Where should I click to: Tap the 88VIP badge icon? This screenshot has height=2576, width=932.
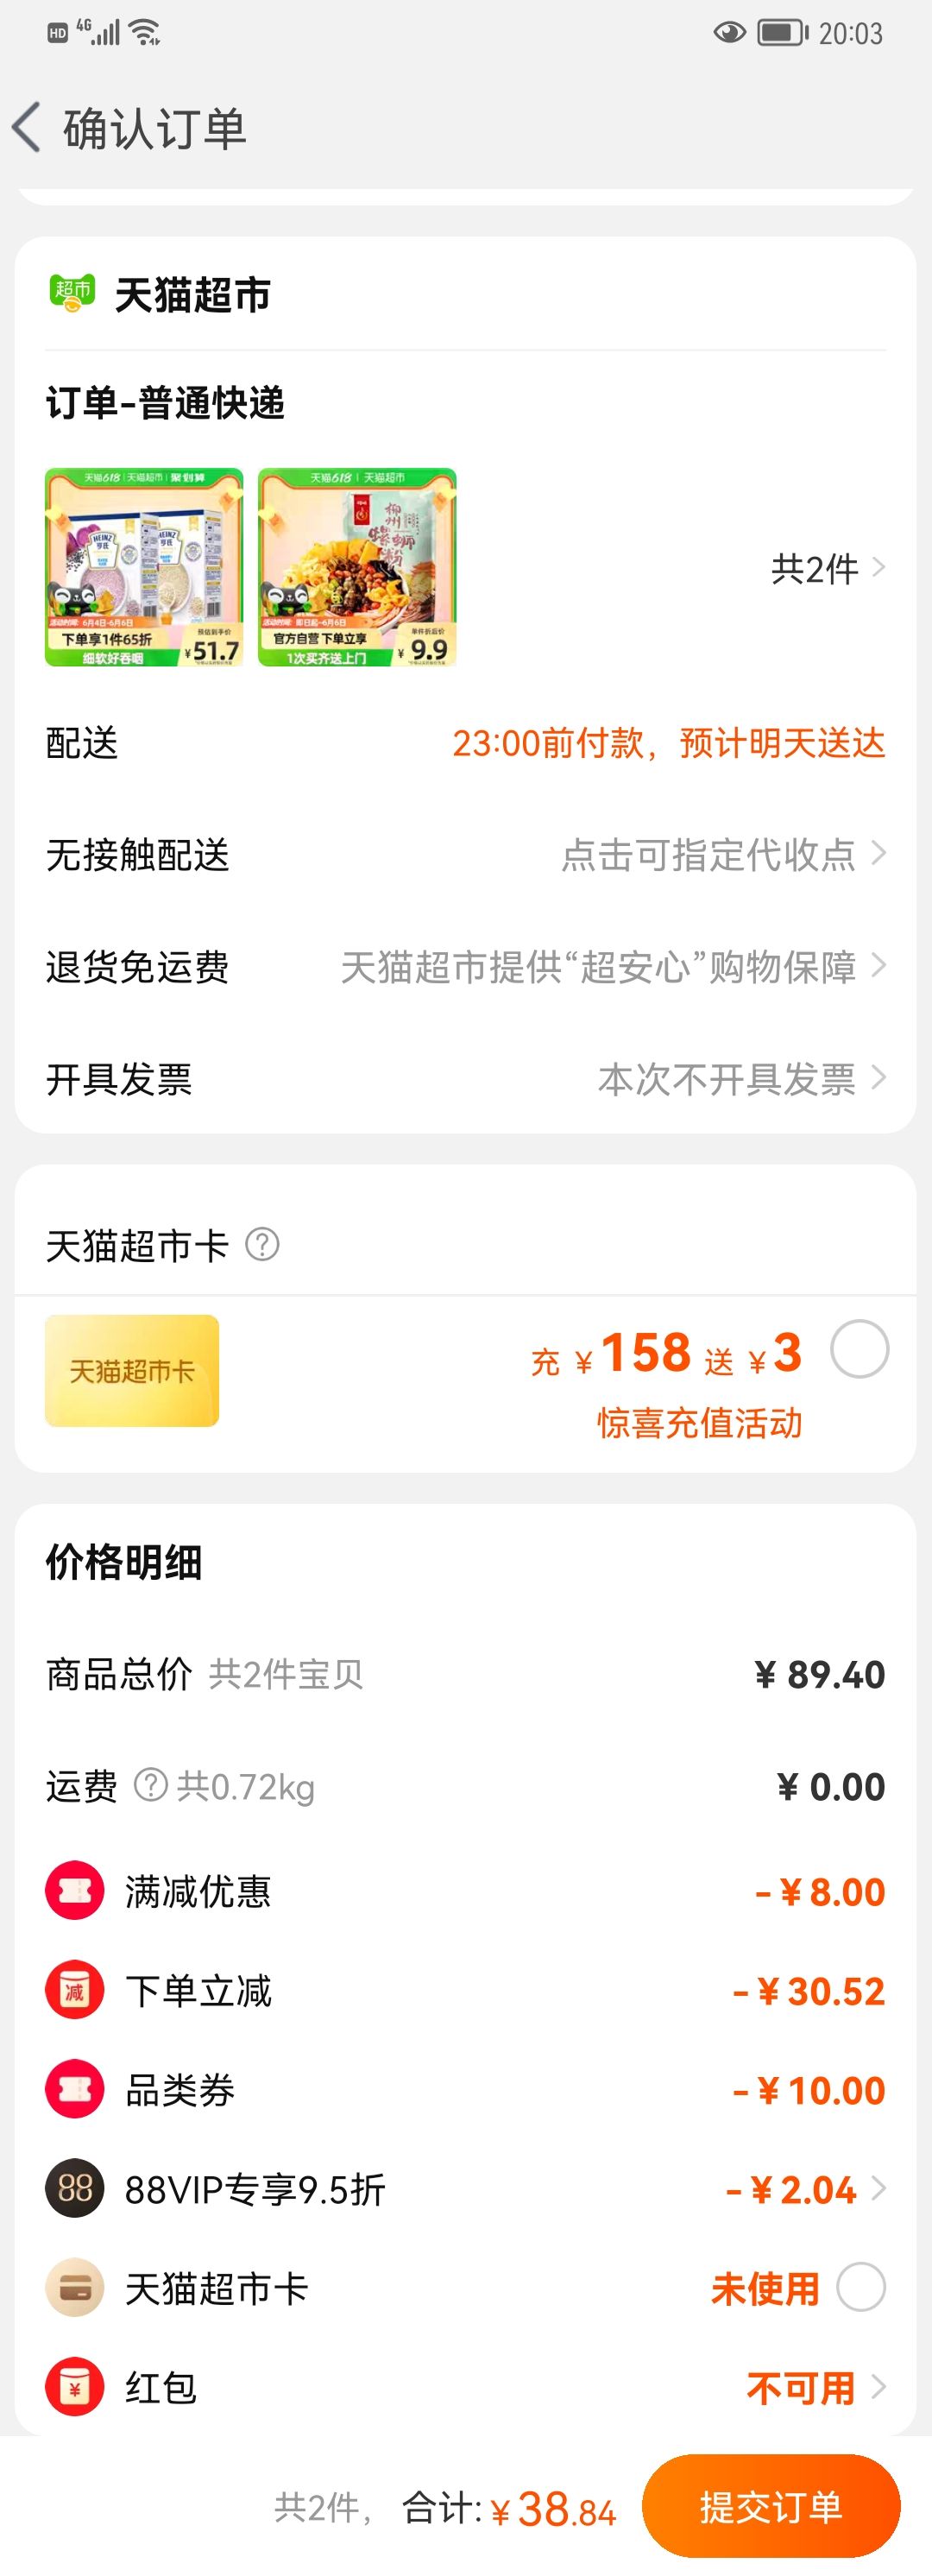point(75,2188)
